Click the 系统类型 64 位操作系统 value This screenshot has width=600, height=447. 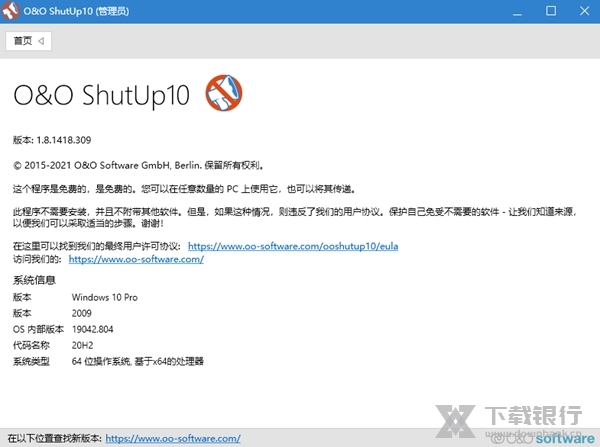138,361
